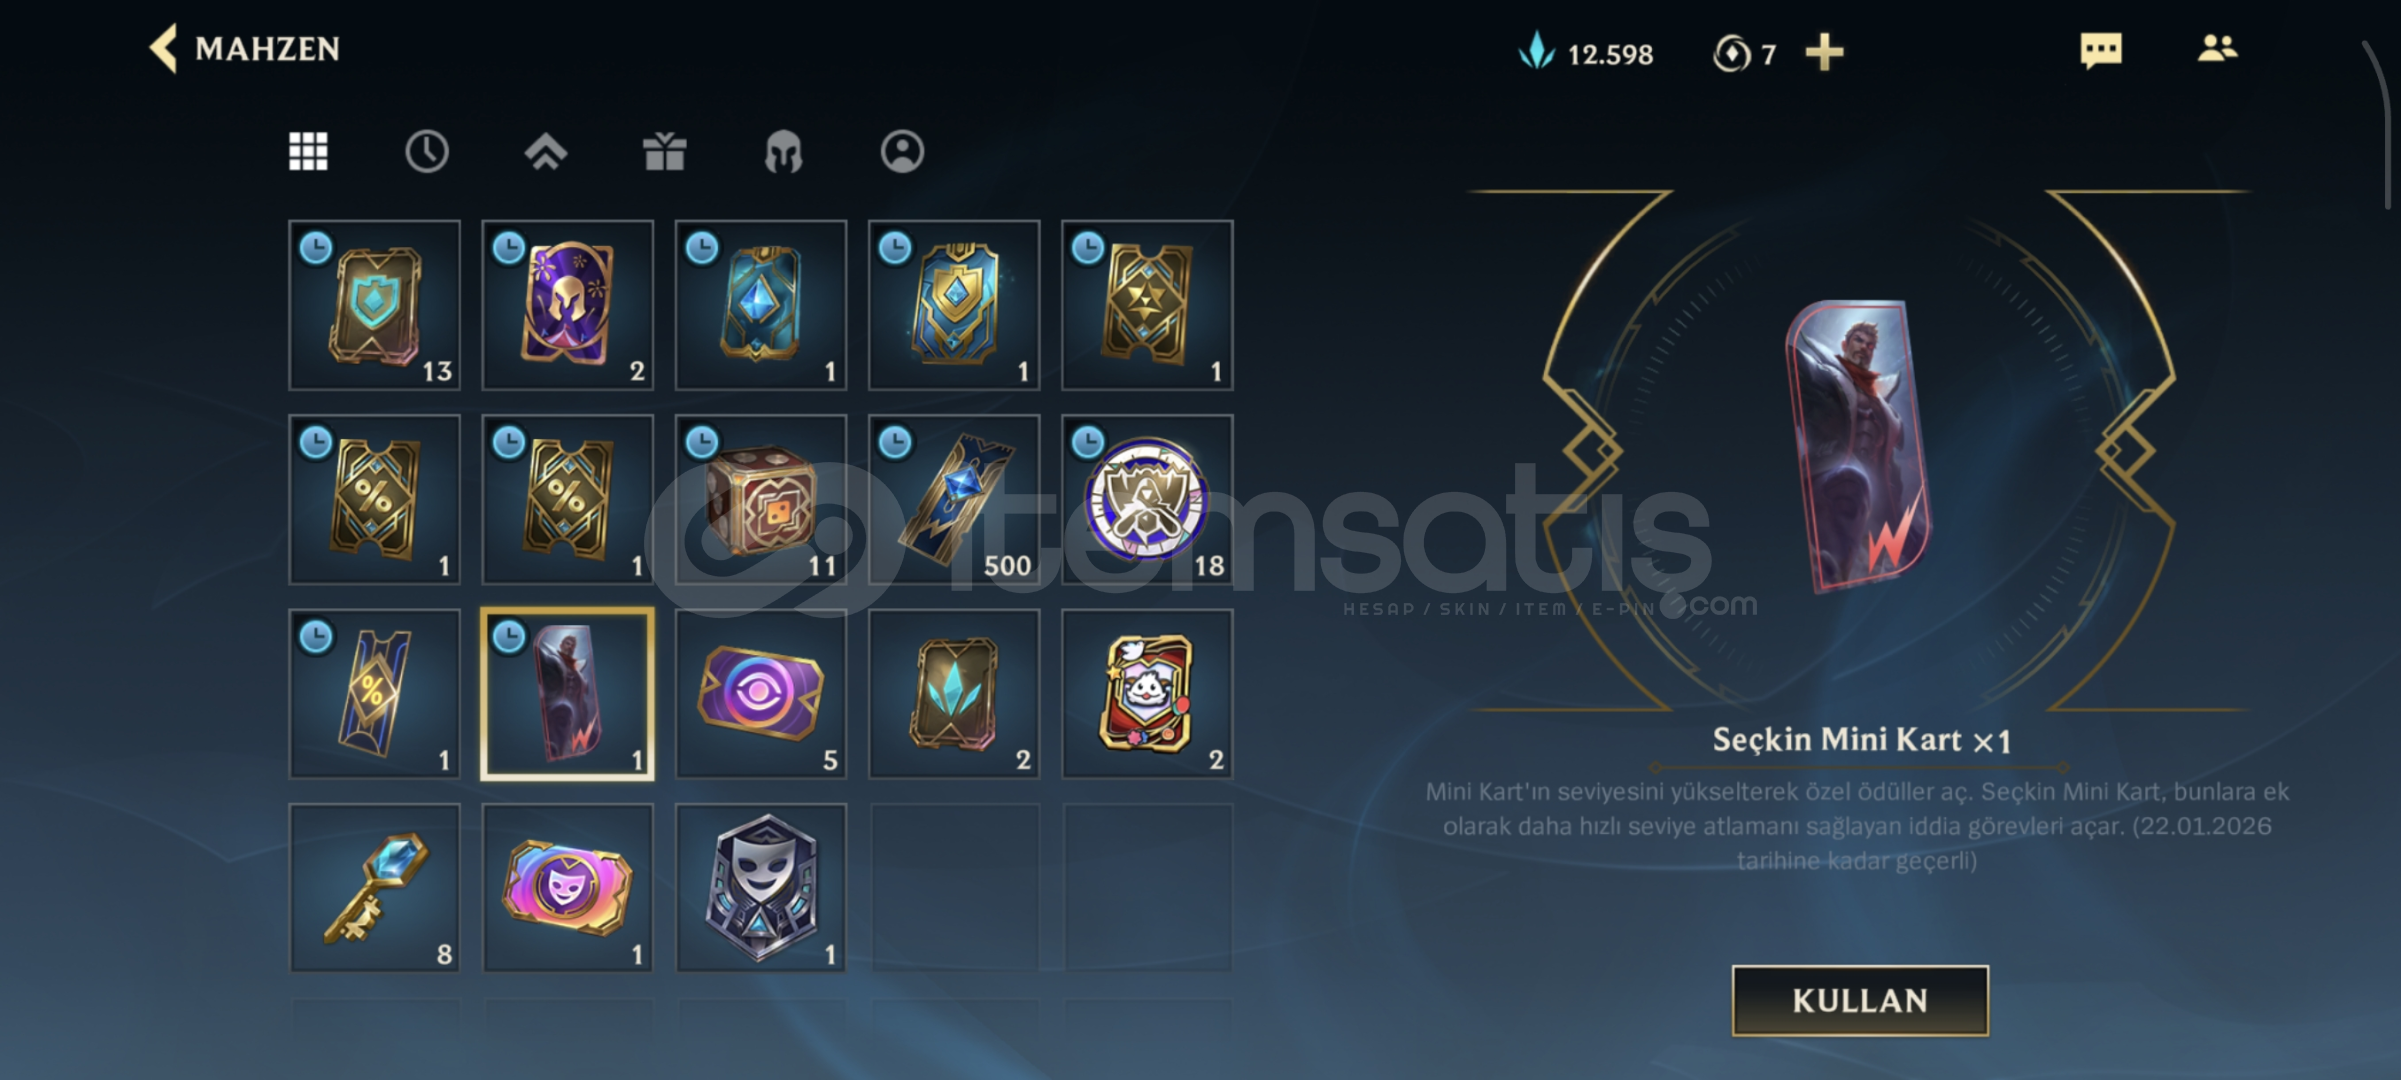Select the purple helmet card item

pyautogui.click(x=568, y=305)
